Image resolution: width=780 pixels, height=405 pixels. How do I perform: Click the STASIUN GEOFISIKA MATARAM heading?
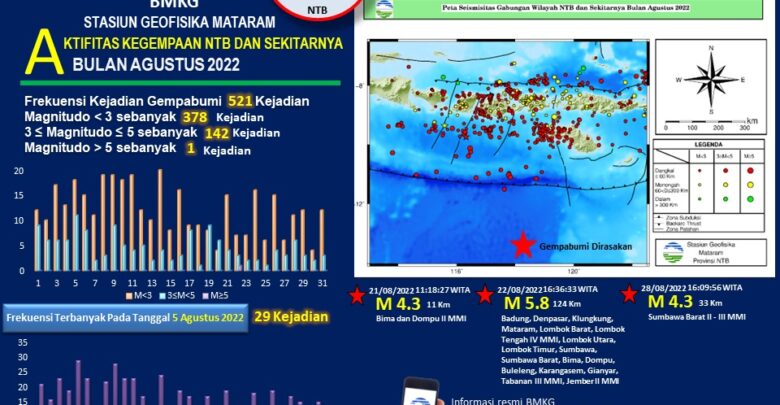[179, 22]
